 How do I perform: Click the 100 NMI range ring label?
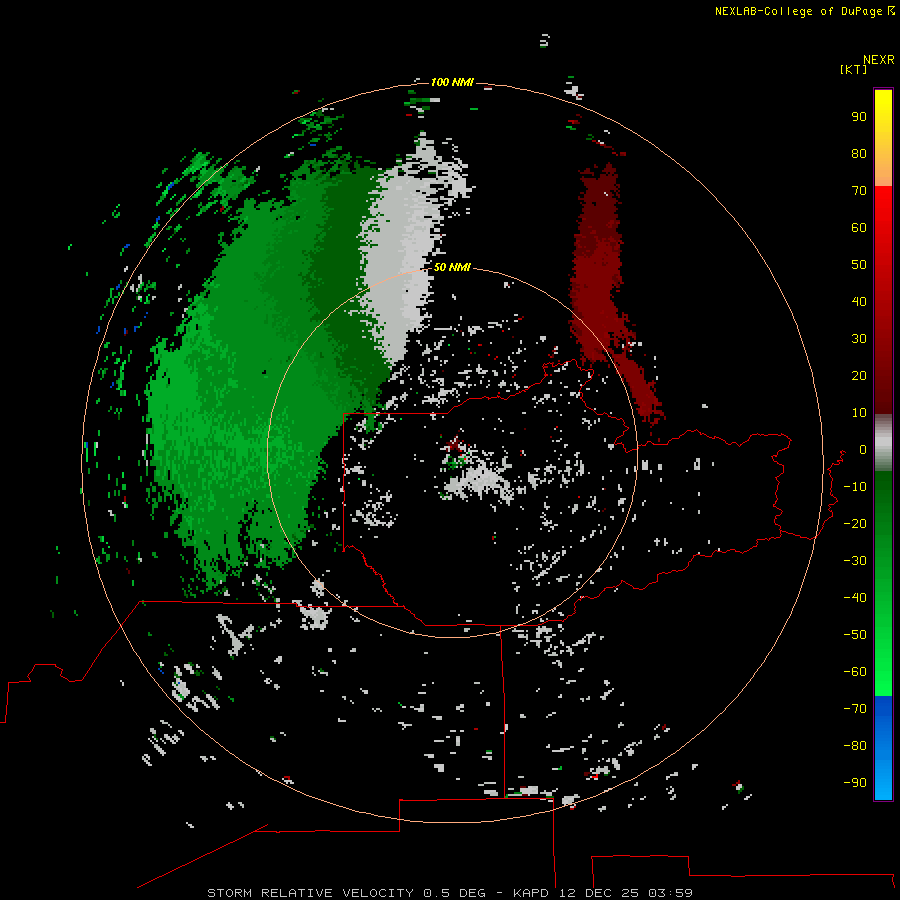coord(452,82)
